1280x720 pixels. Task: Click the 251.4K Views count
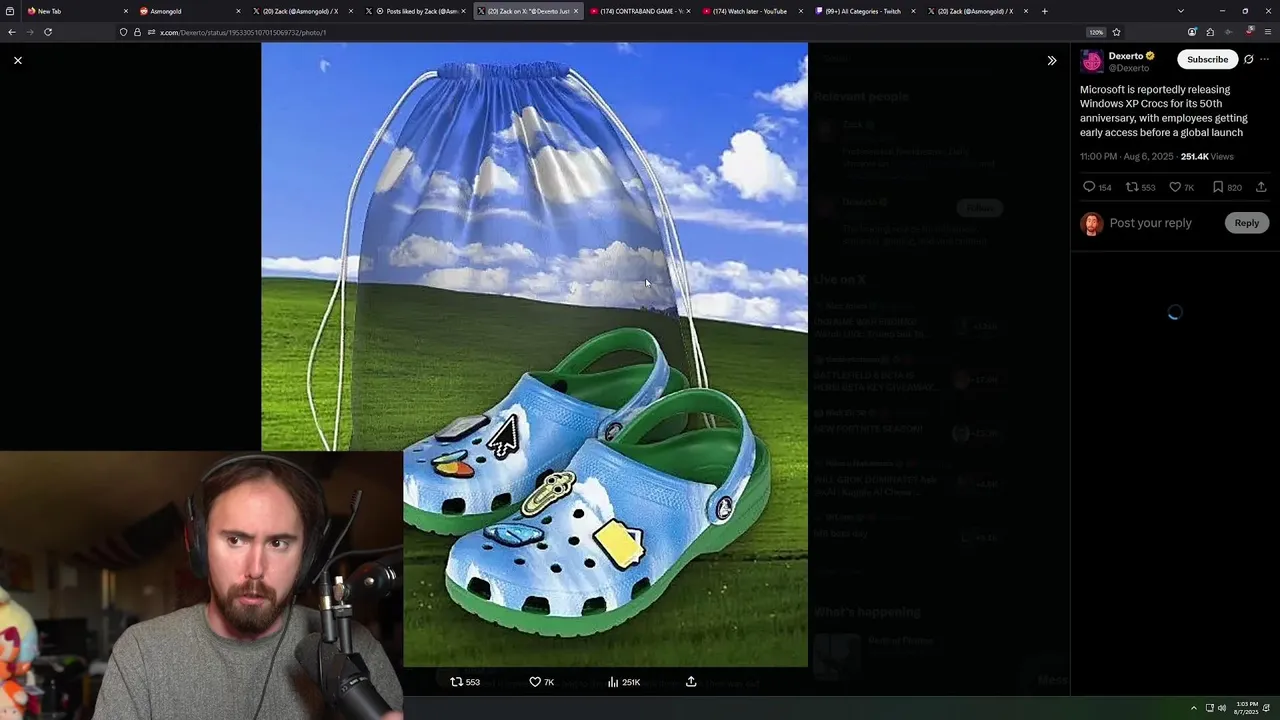click(x=1207, y=157)
